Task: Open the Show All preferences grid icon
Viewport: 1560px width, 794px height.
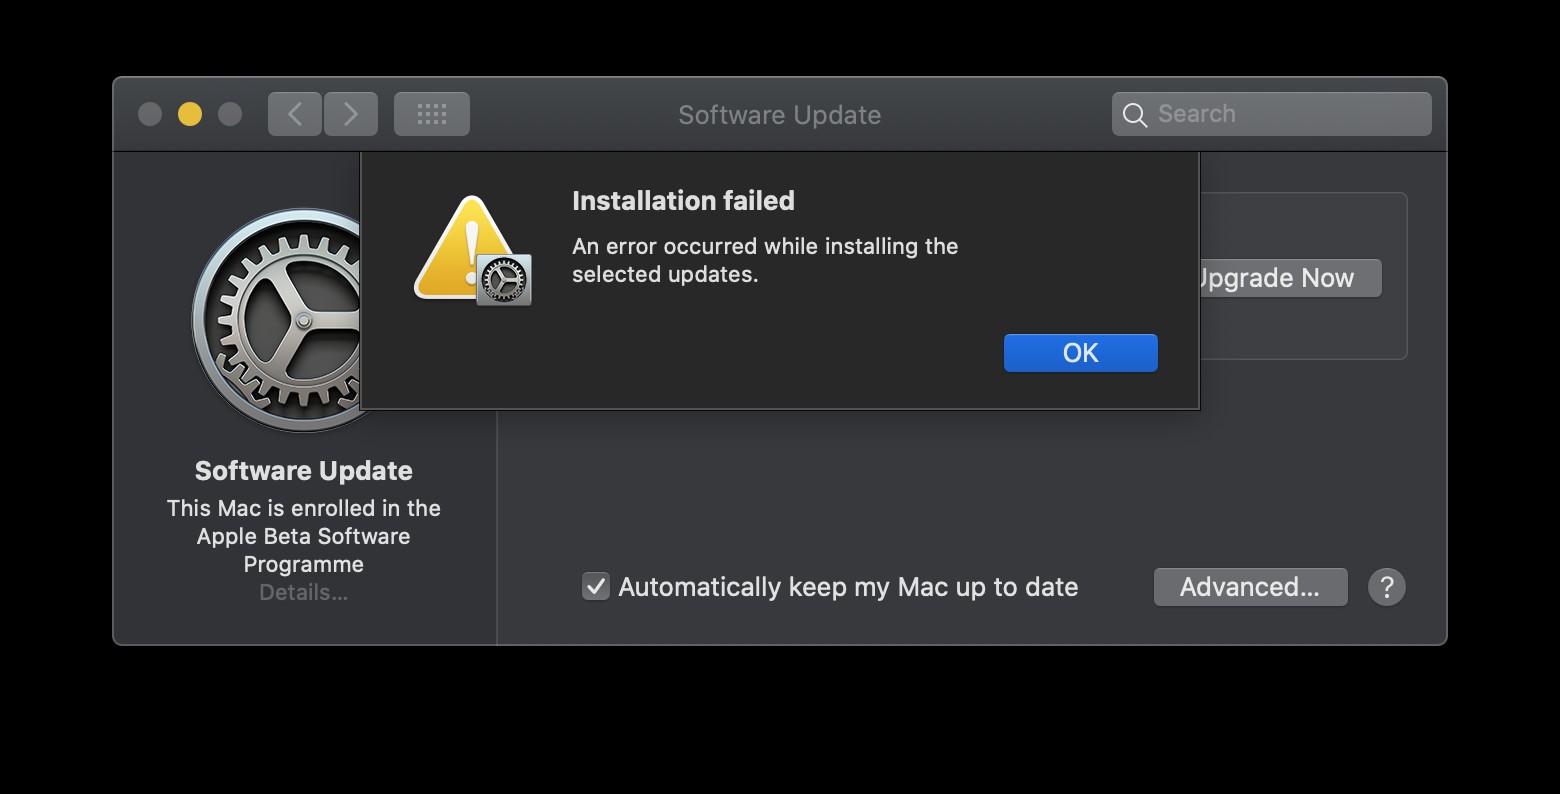Action: (431, 113)
